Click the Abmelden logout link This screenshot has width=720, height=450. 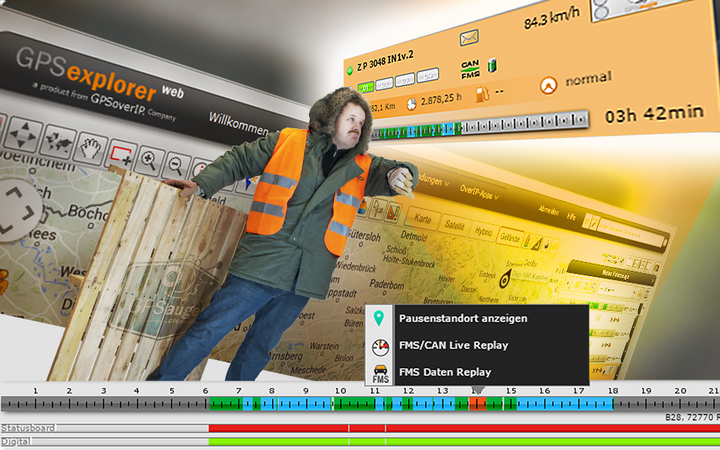[549, 211]
